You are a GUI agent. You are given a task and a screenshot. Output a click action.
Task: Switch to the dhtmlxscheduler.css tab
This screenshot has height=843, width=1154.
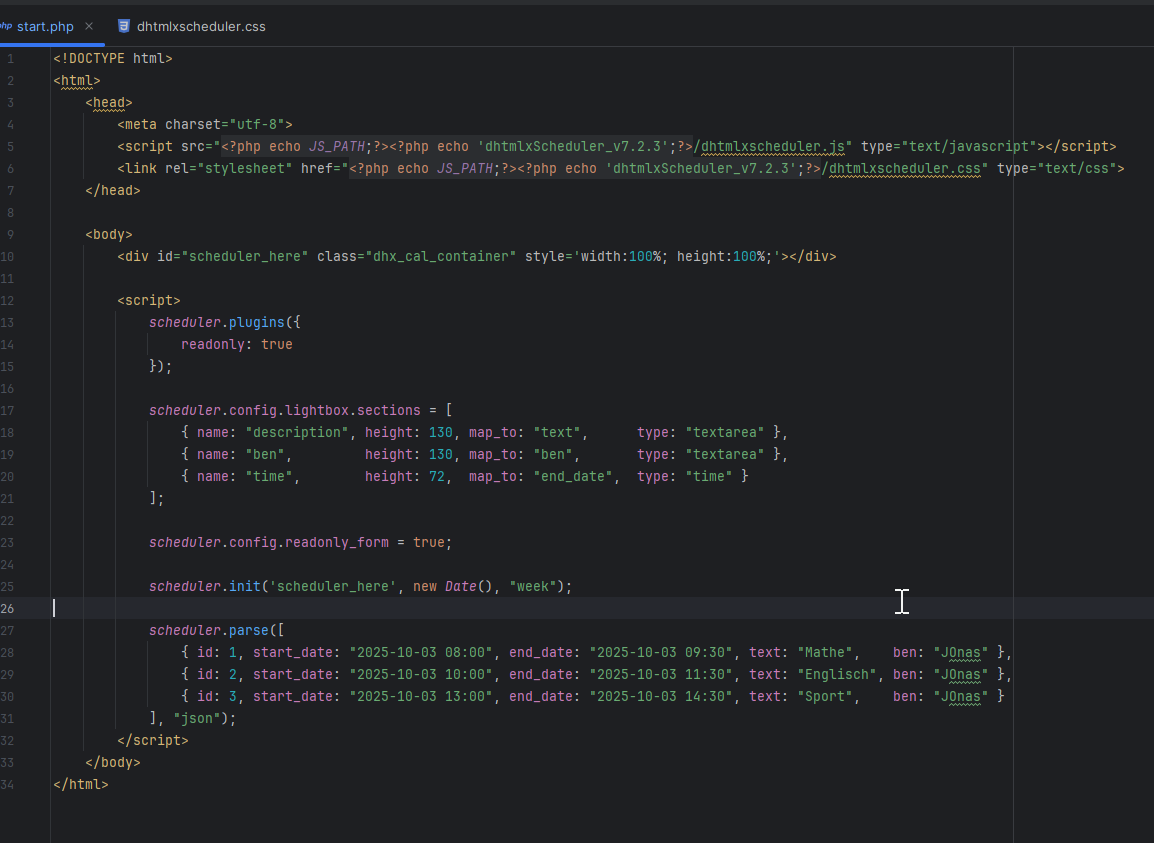point(200,26)
